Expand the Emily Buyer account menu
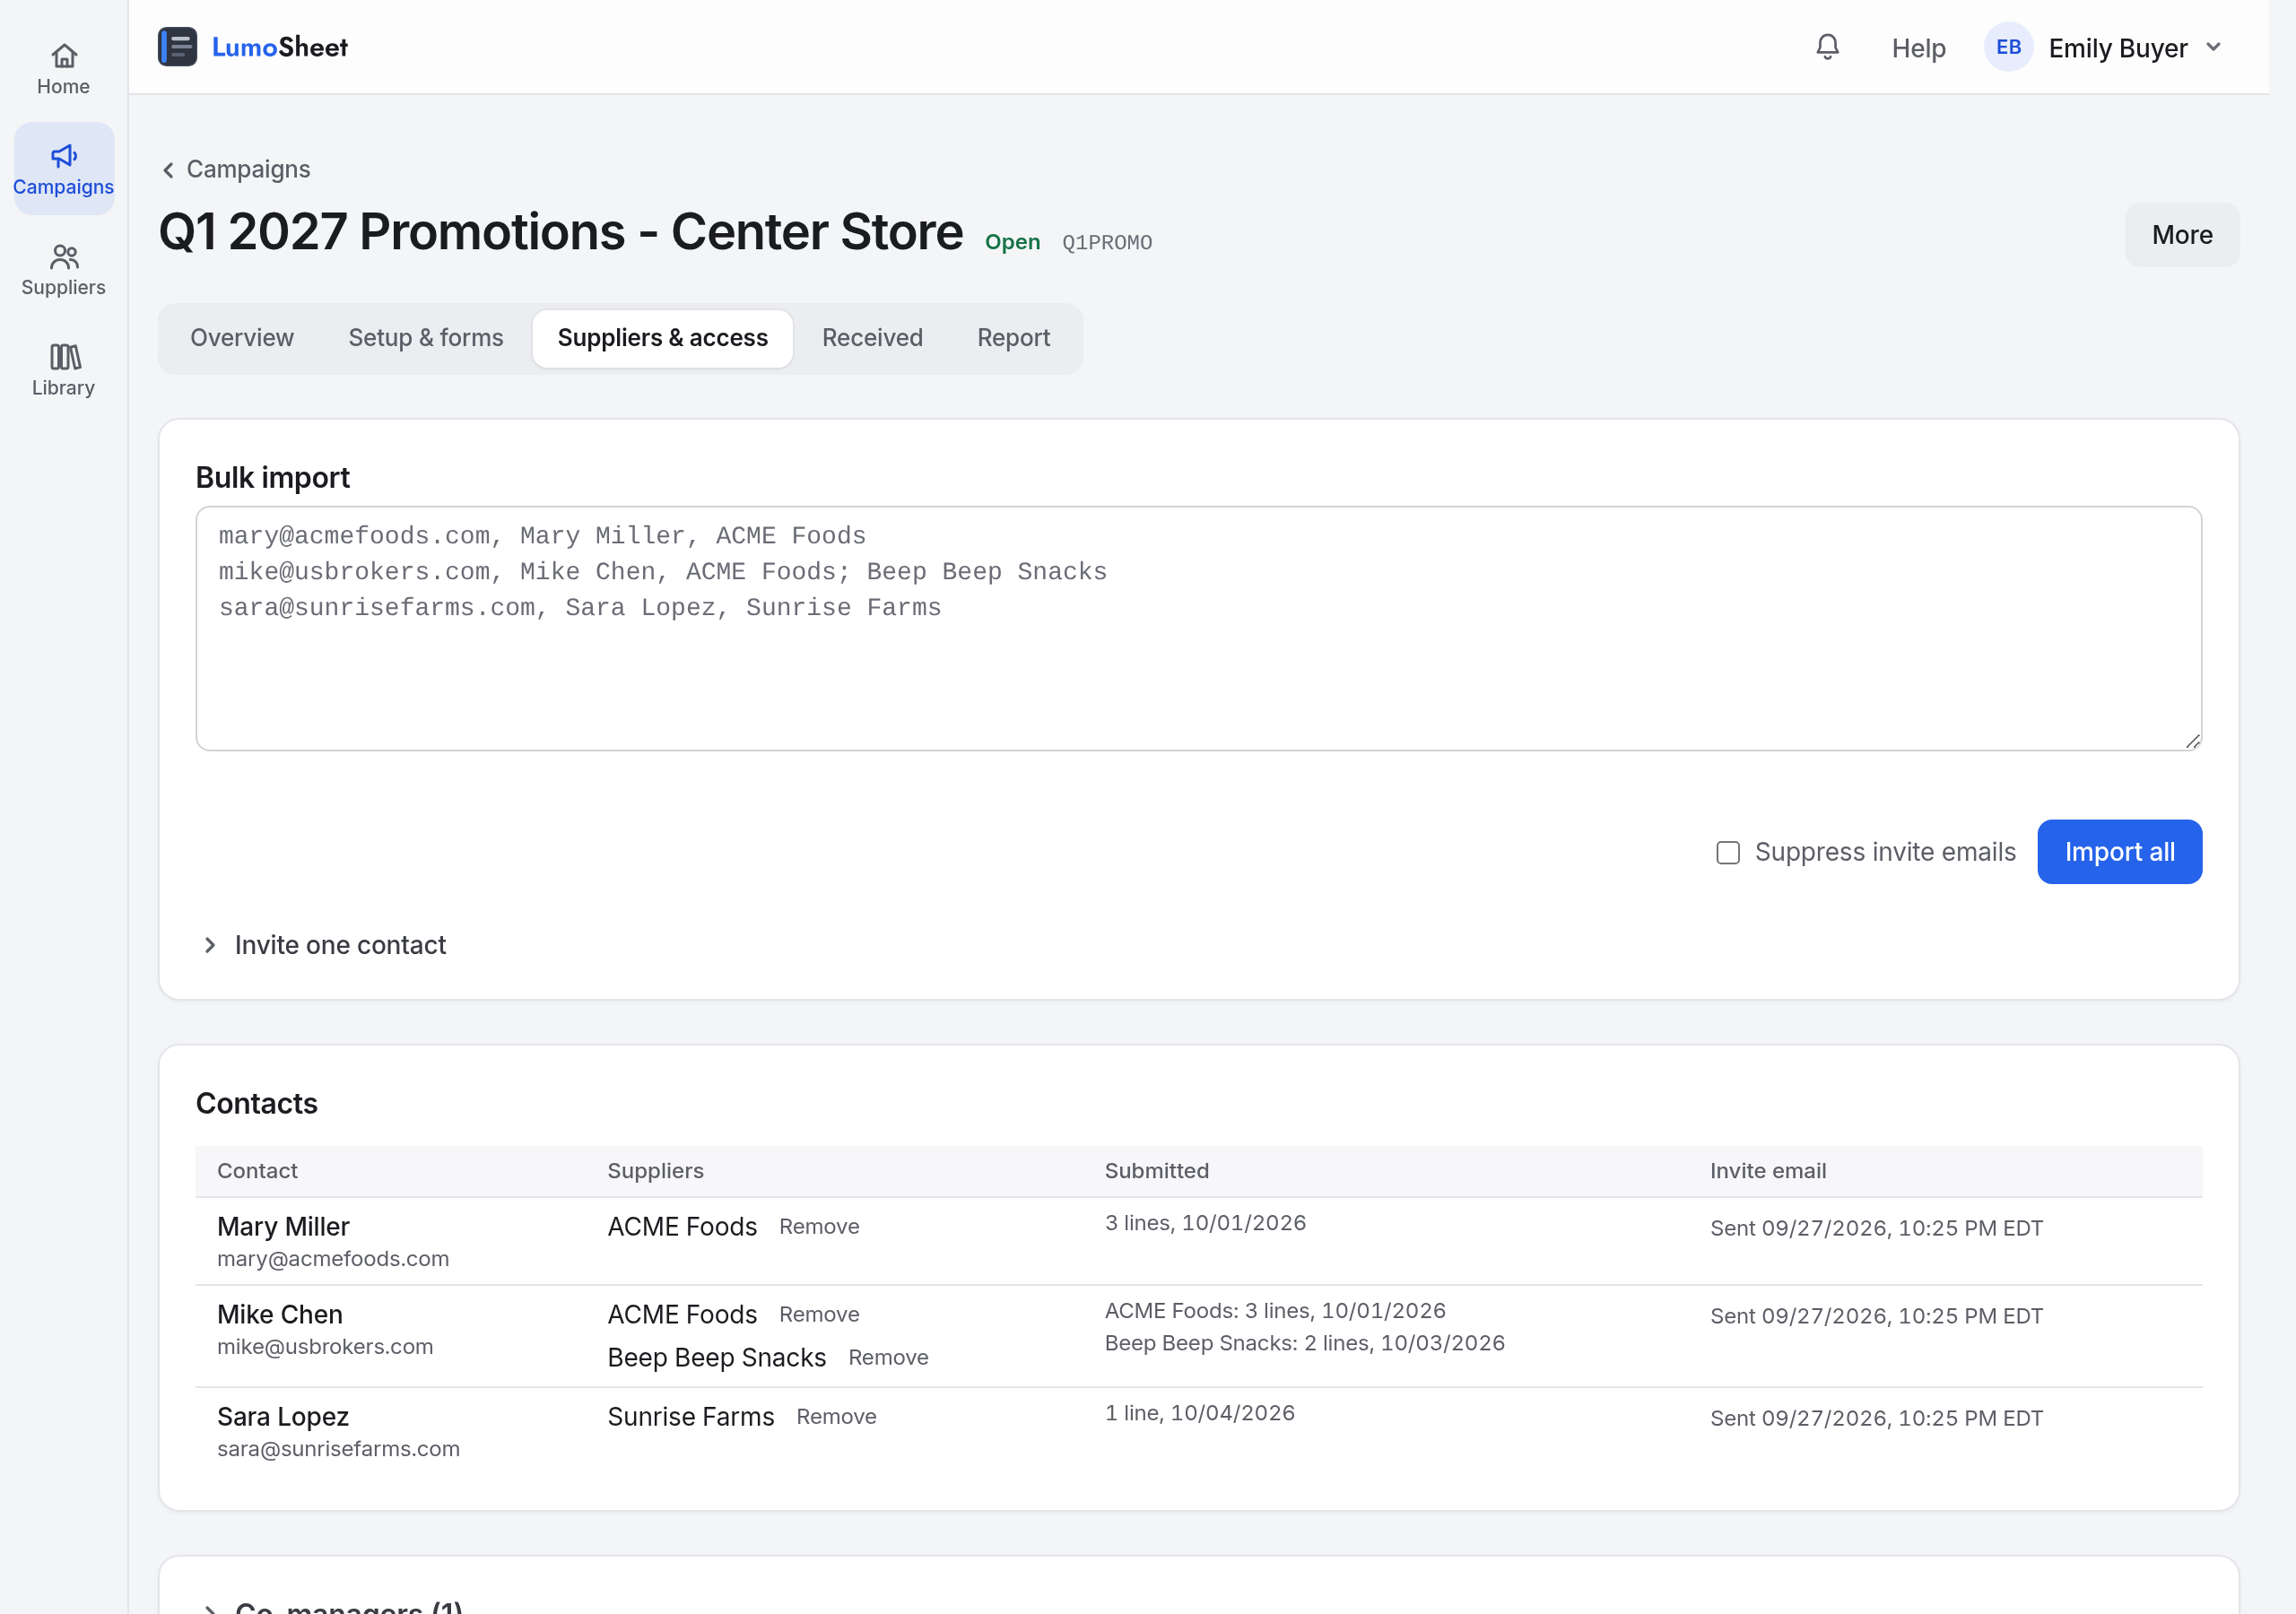 click(x=2104, y=47)
